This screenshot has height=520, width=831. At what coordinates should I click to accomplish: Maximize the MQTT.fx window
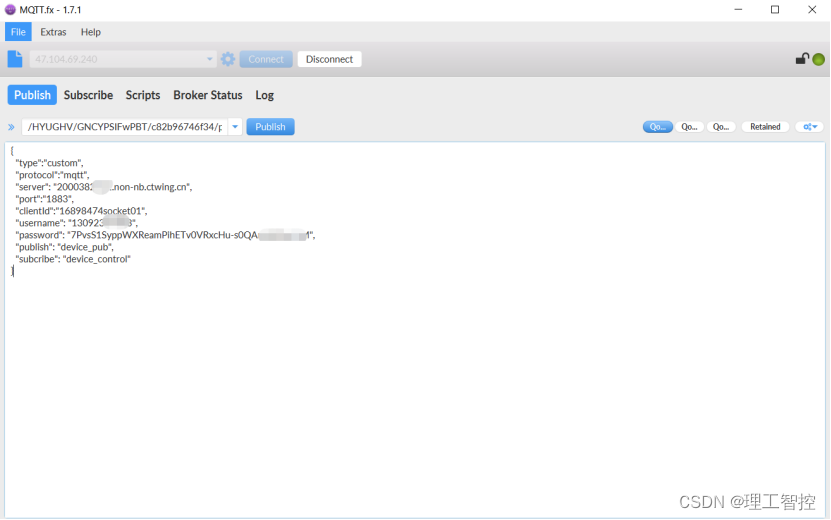[775, 10]
